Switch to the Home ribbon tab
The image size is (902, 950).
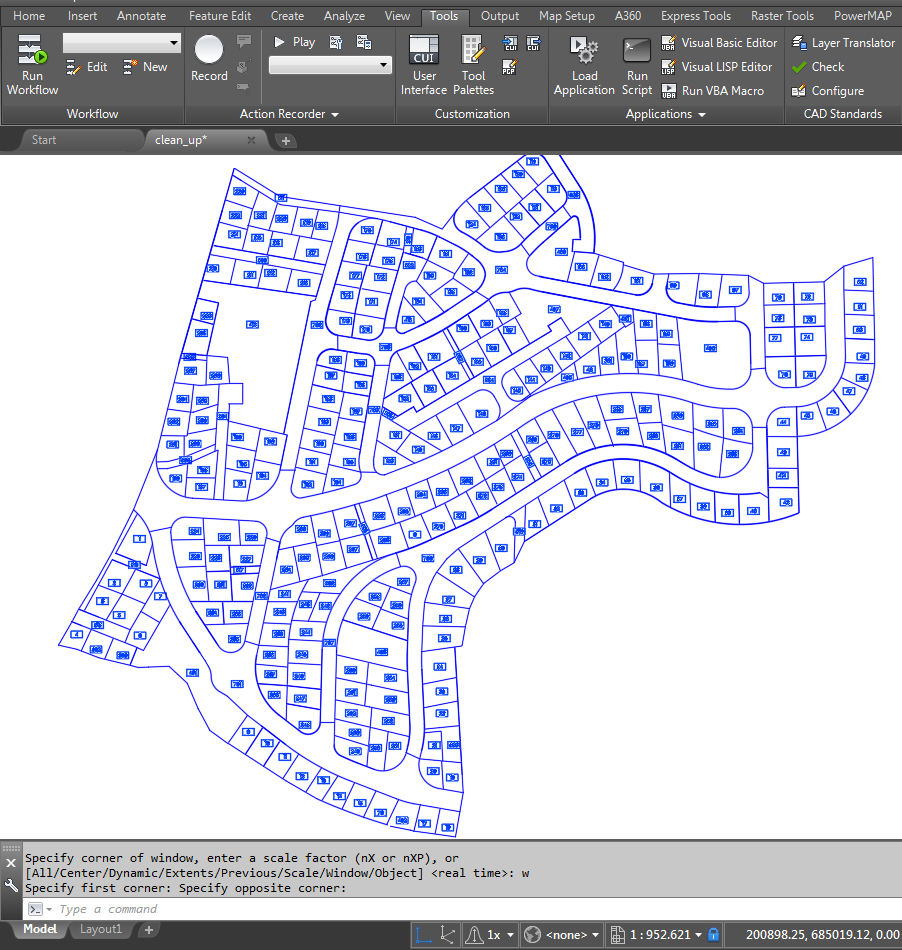coord(29,16)
